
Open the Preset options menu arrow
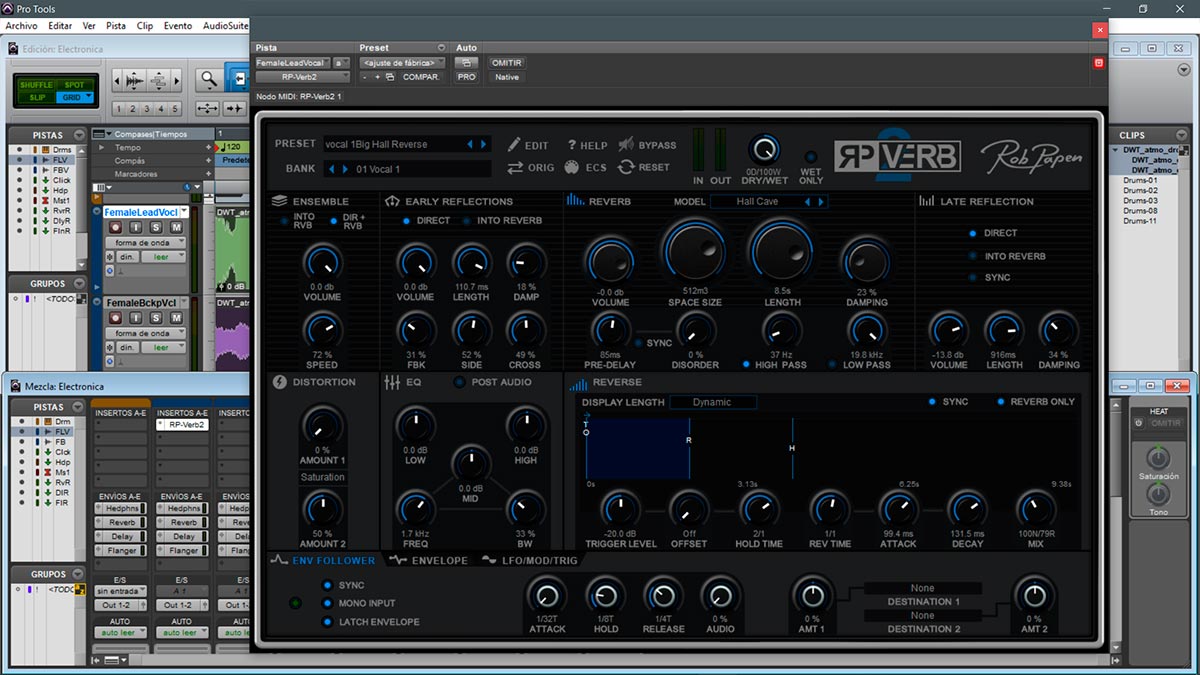441,48
